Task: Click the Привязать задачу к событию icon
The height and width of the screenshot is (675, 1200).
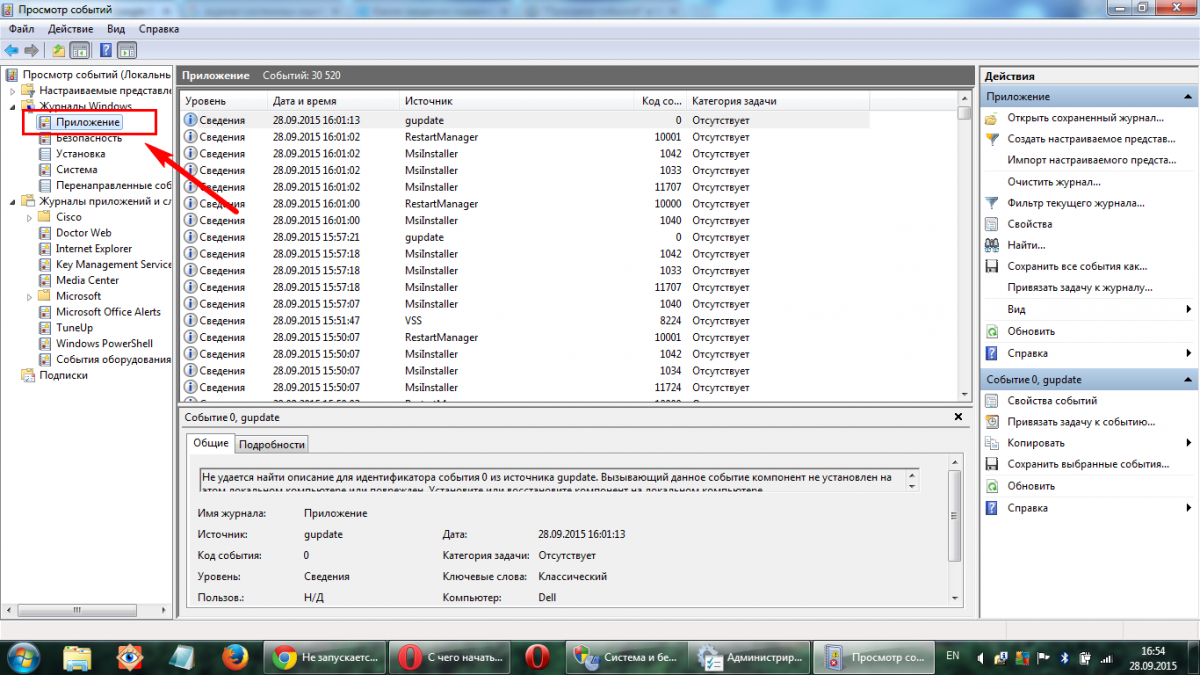Action: pyautogui.click(x=992, y=422)
